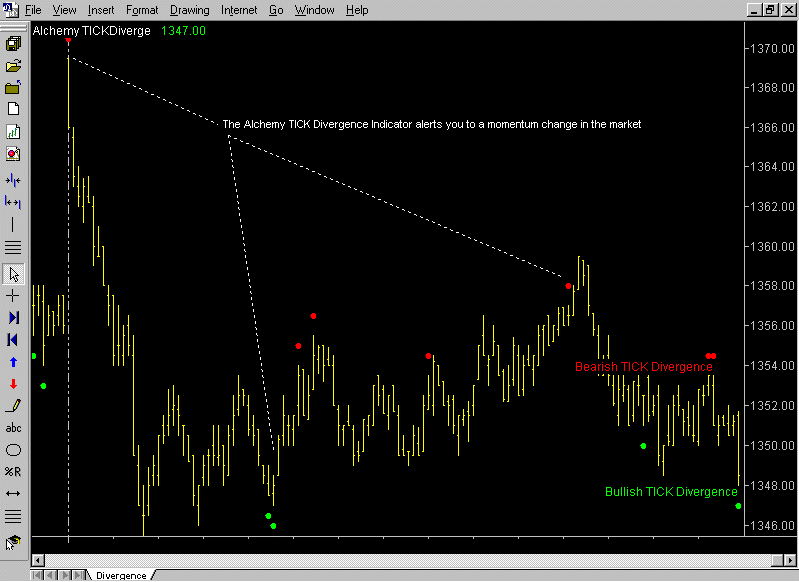Open the Go menu
The image size is (799, 582).
click(x=276, y=10)
